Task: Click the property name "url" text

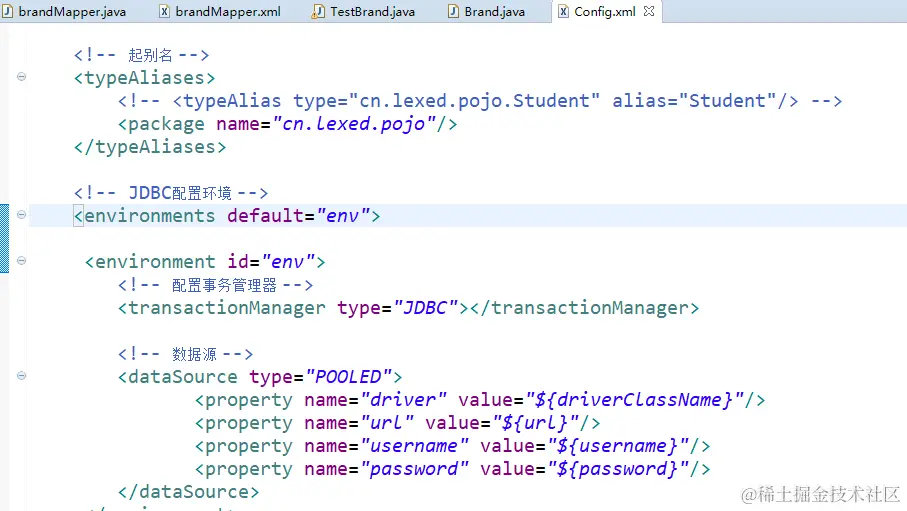Action: (x=387, y=423)
